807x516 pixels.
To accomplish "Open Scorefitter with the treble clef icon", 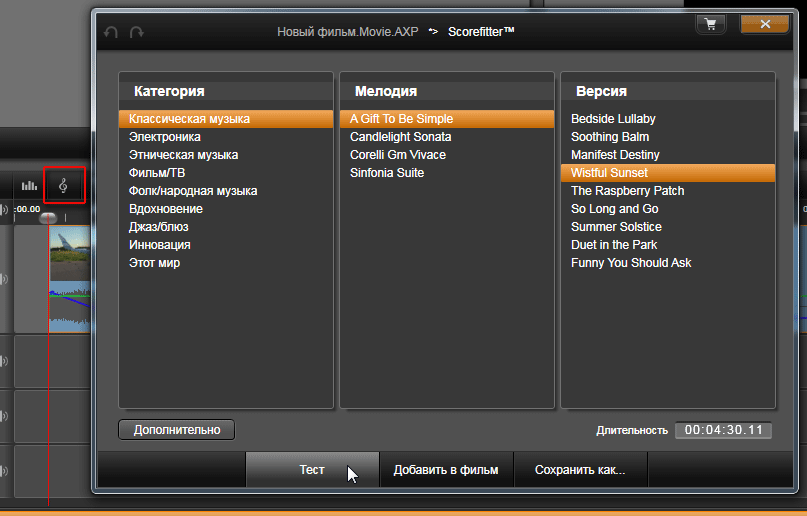I will click(64, 185).
